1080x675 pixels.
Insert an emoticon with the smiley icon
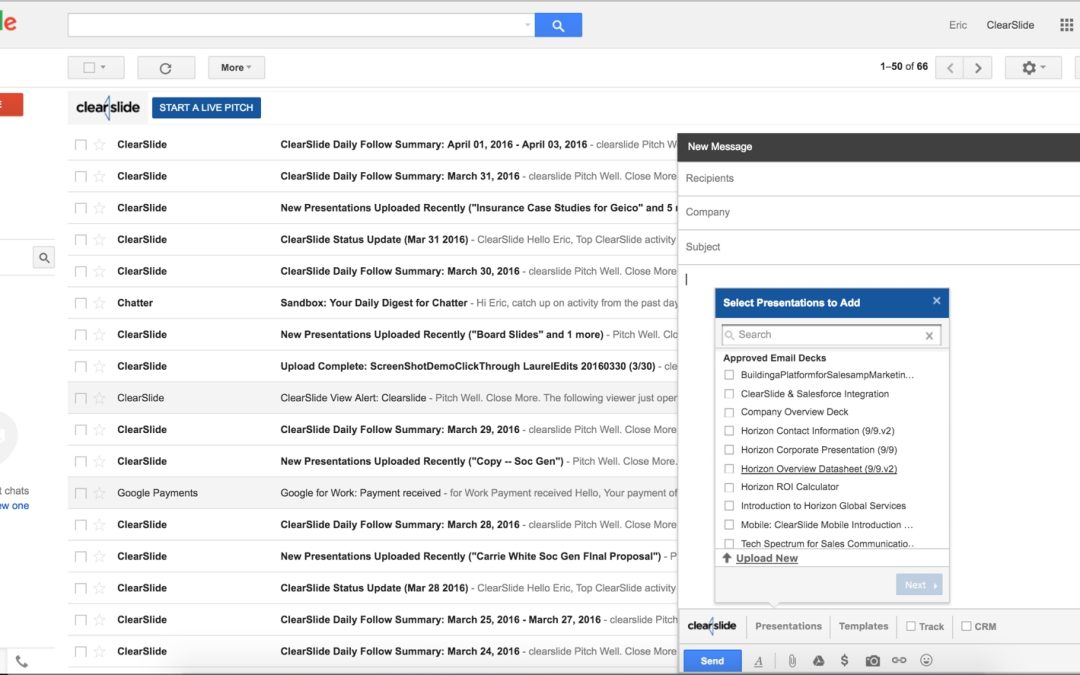[926, 661]
